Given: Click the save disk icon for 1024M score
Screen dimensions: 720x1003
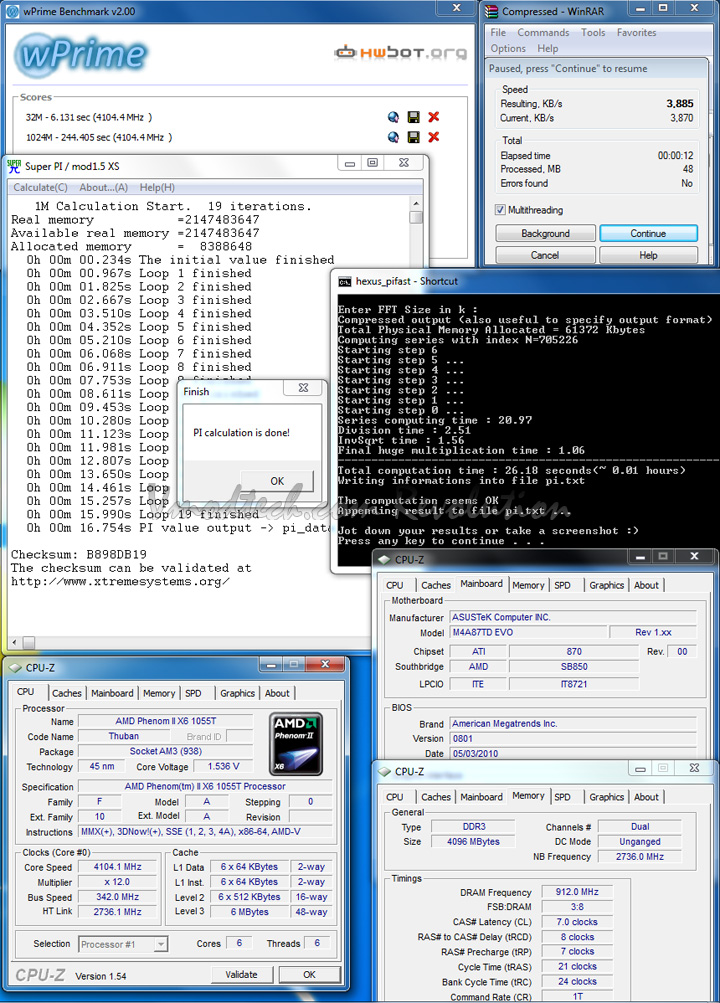Looking at the screenshot, I should 414,137.
